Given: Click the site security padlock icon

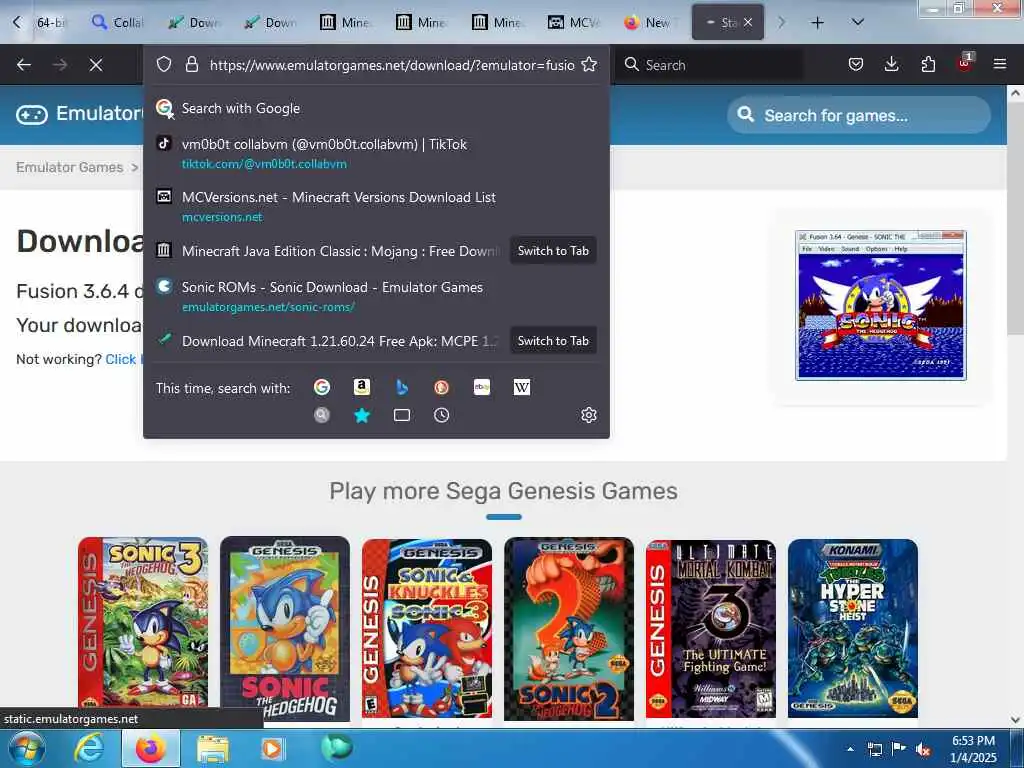Looking at the screenshot, I should [x=191, y=64].
